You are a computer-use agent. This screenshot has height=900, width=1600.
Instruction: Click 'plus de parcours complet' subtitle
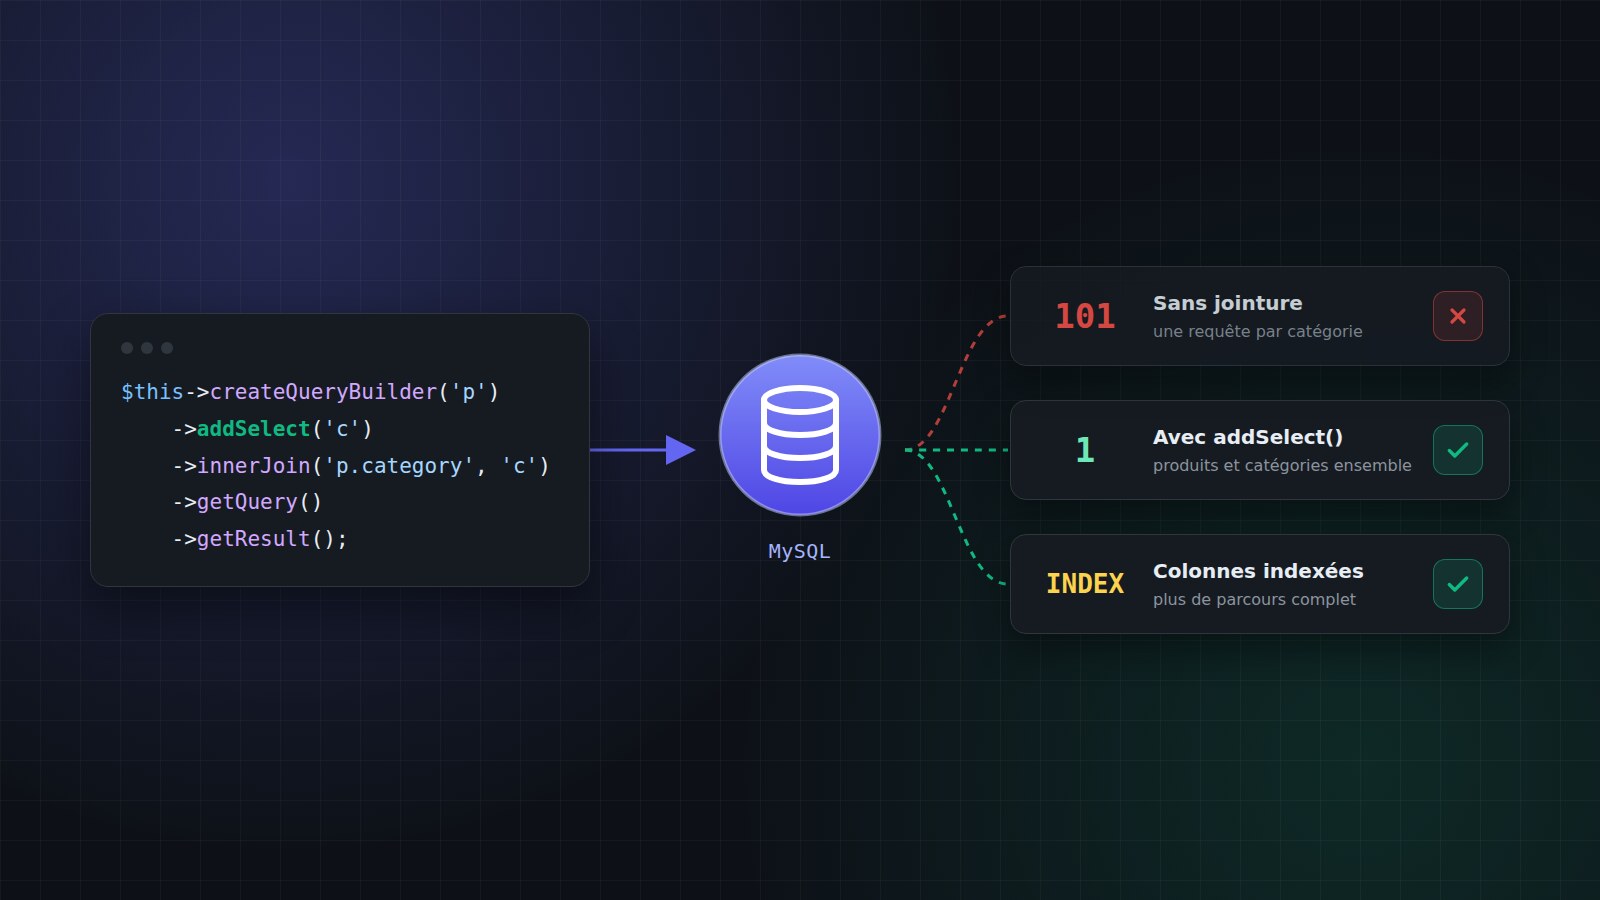coord(1254,599)
